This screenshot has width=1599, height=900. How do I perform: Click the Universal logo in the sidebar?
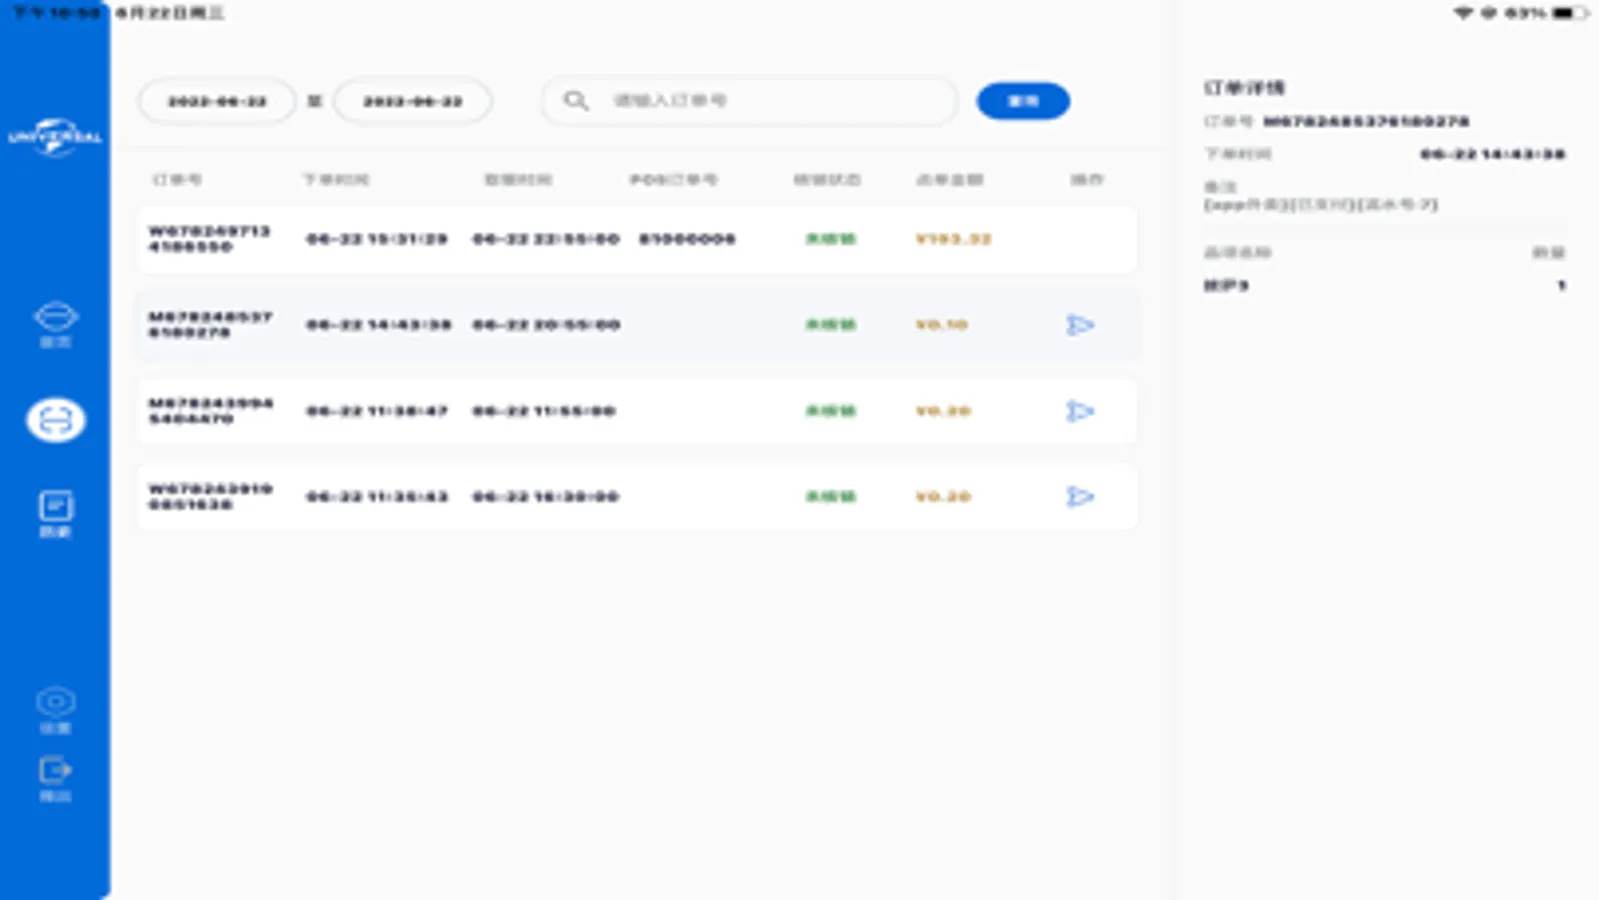(55, 137)
